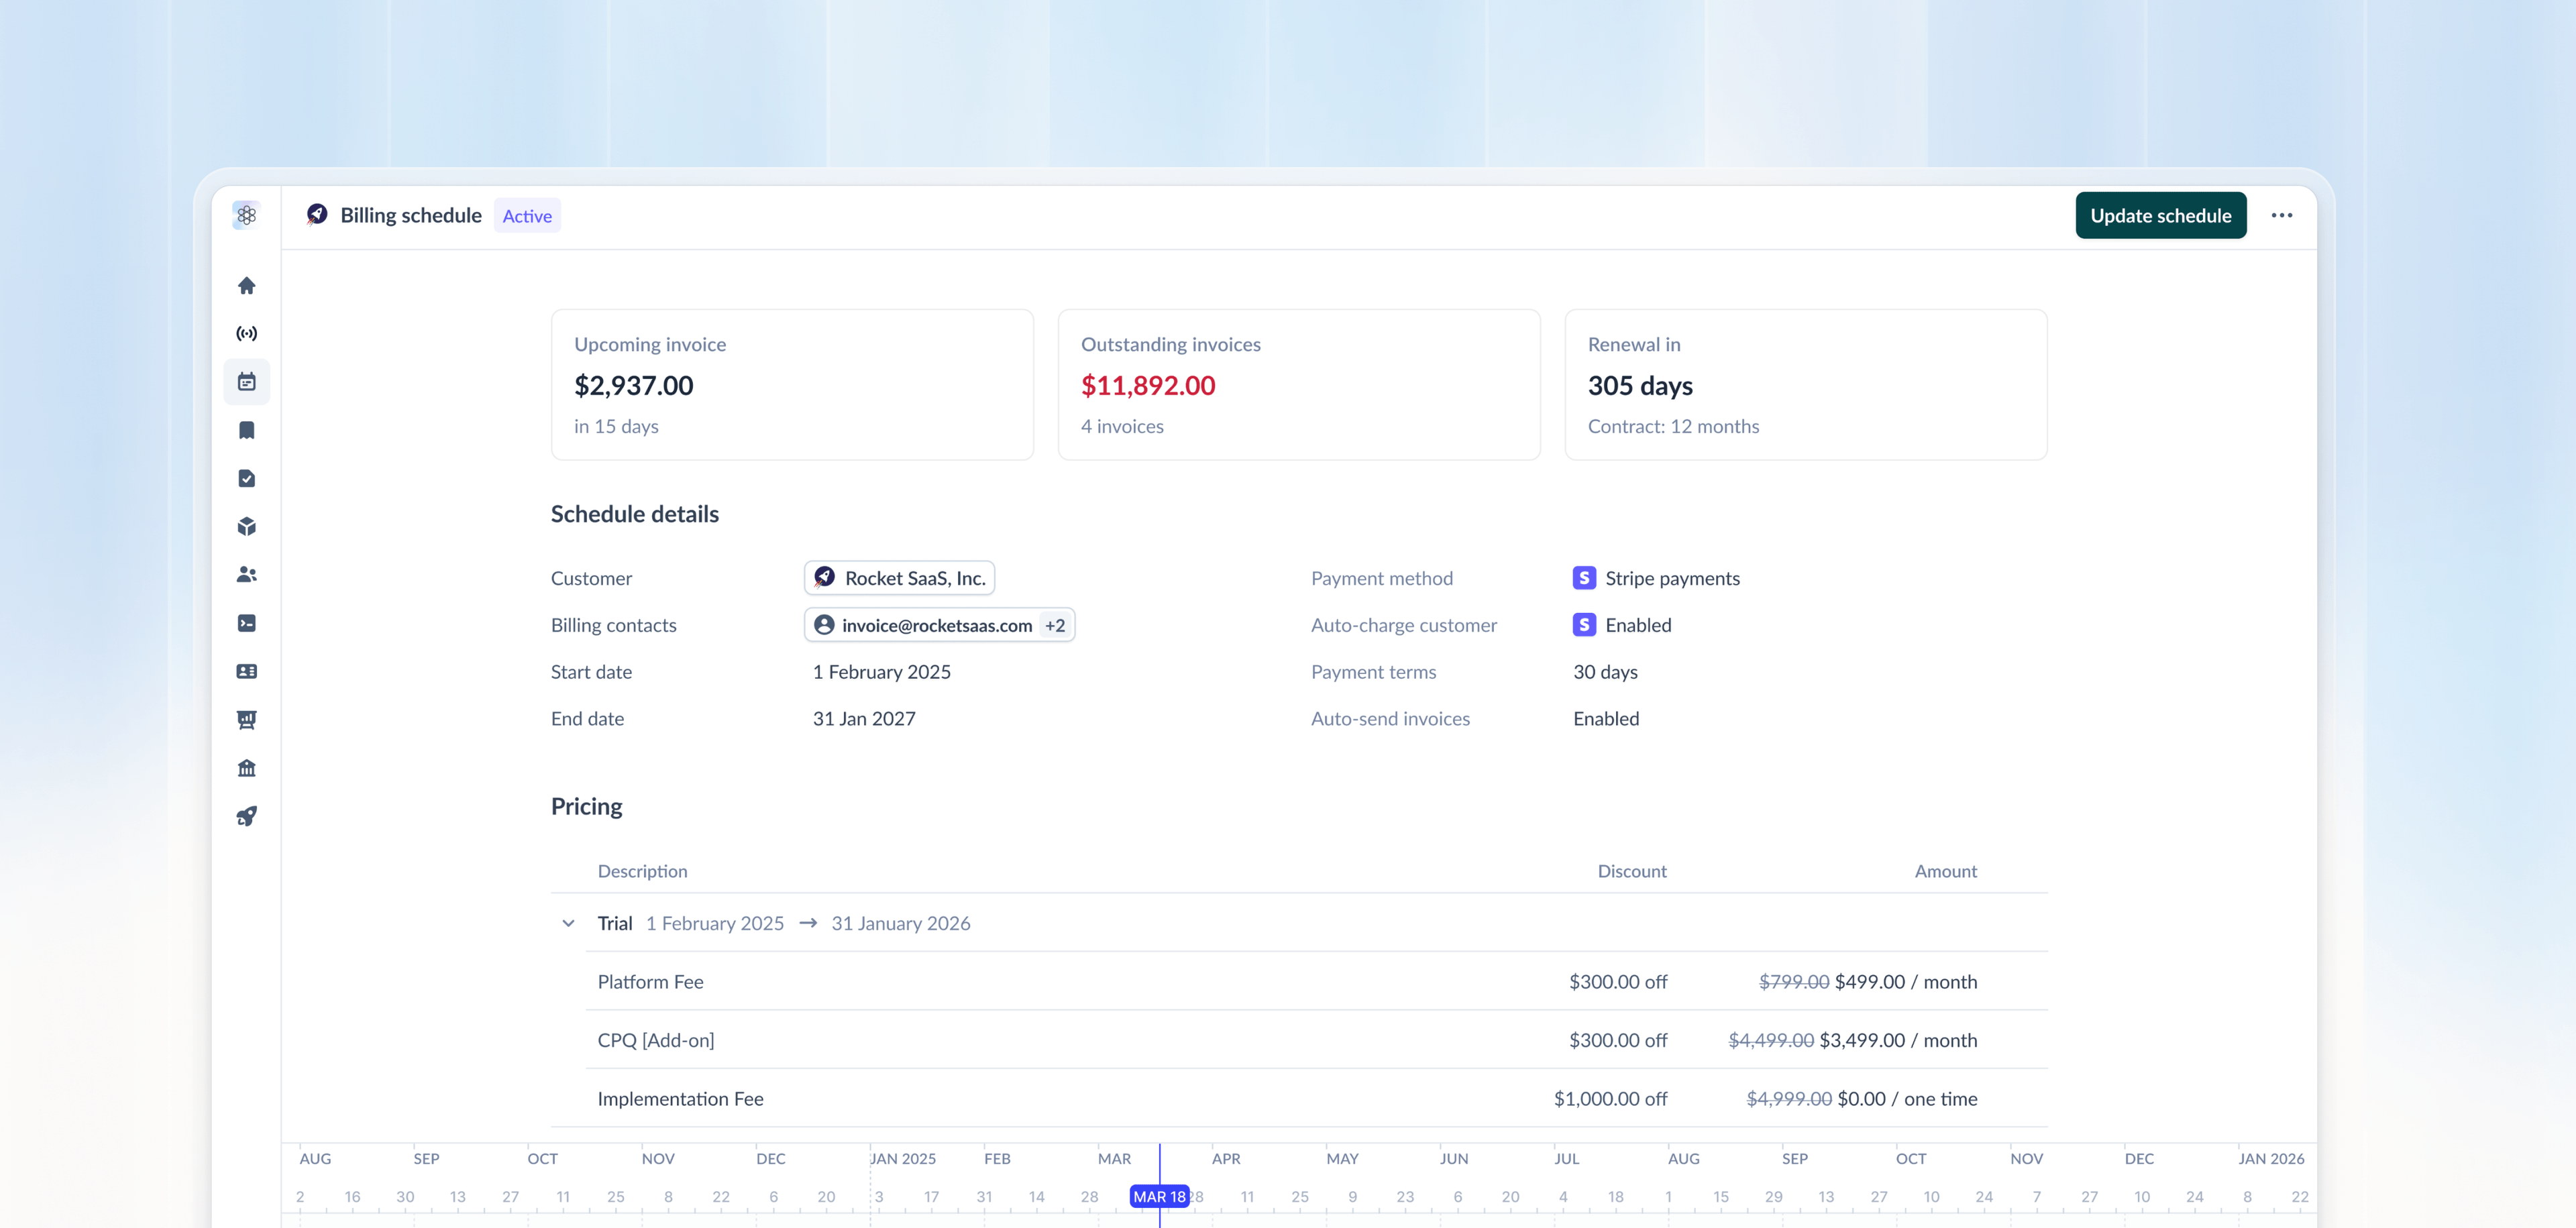Open the billing schedules calendar icon
The height and width of the screenshot is (1228, 2576).
pos(246,381)
